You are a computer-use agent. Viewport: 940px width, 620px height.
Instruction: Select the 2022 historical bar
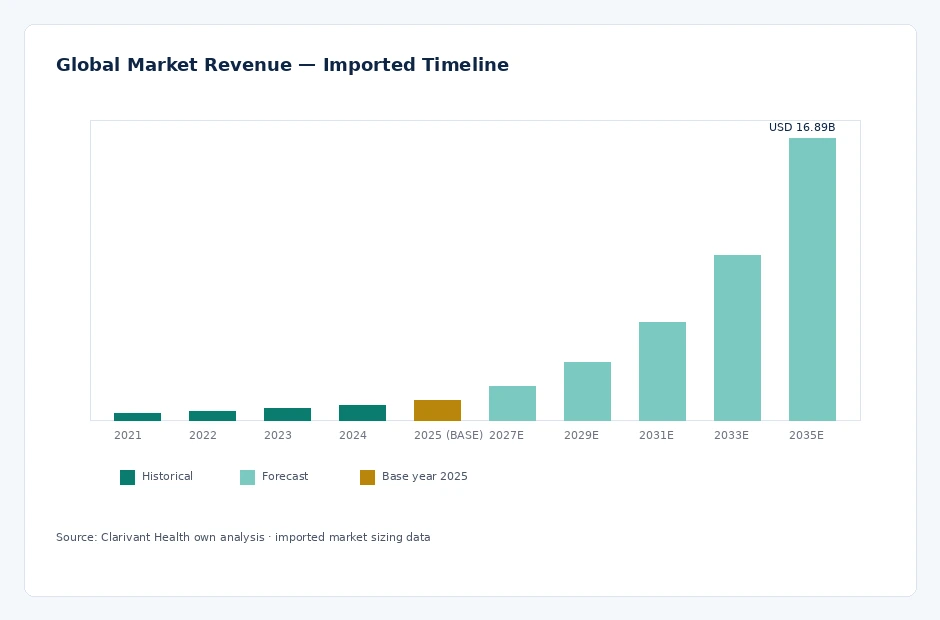coord(212,416)
